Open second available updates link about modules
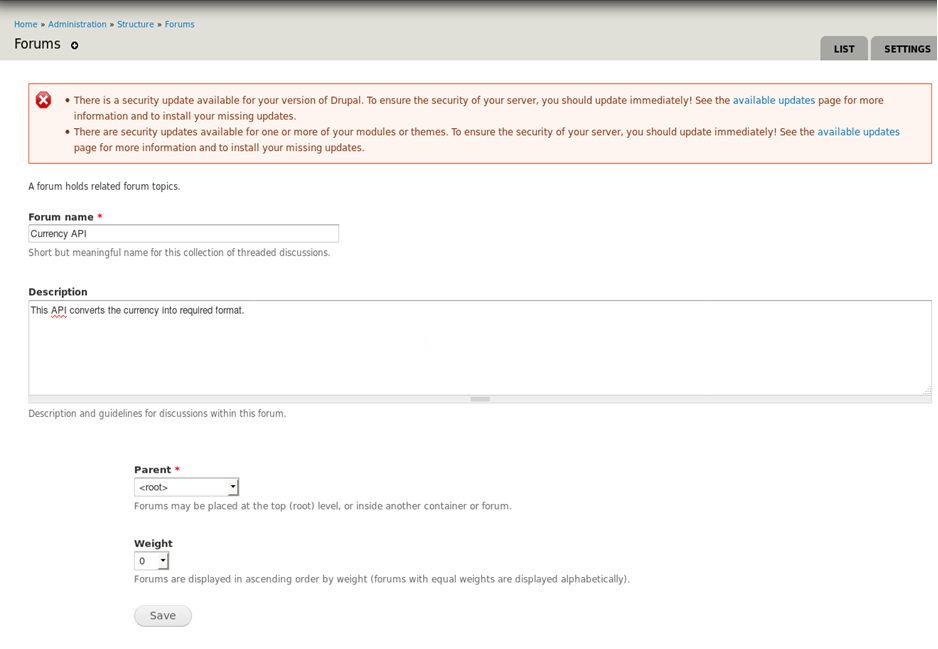The image size is (938, 649). (x=858, y=132)
